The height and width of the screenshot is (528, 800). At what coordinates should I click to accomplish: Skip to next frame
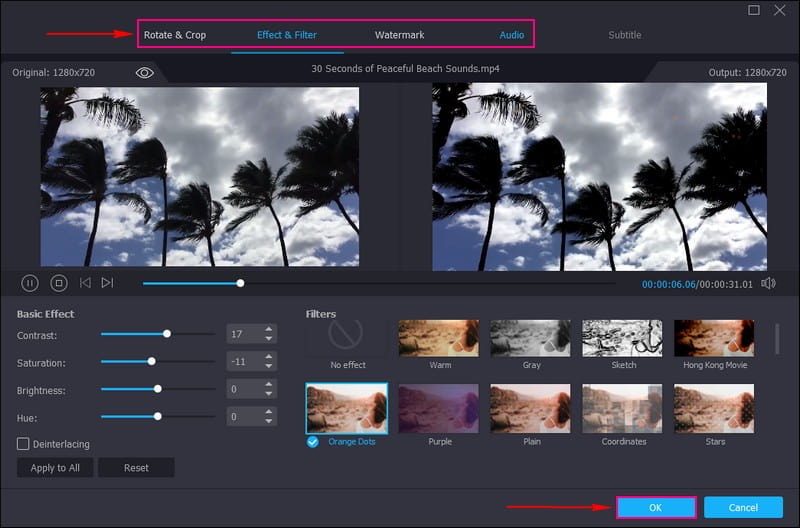tap(107, 283)
